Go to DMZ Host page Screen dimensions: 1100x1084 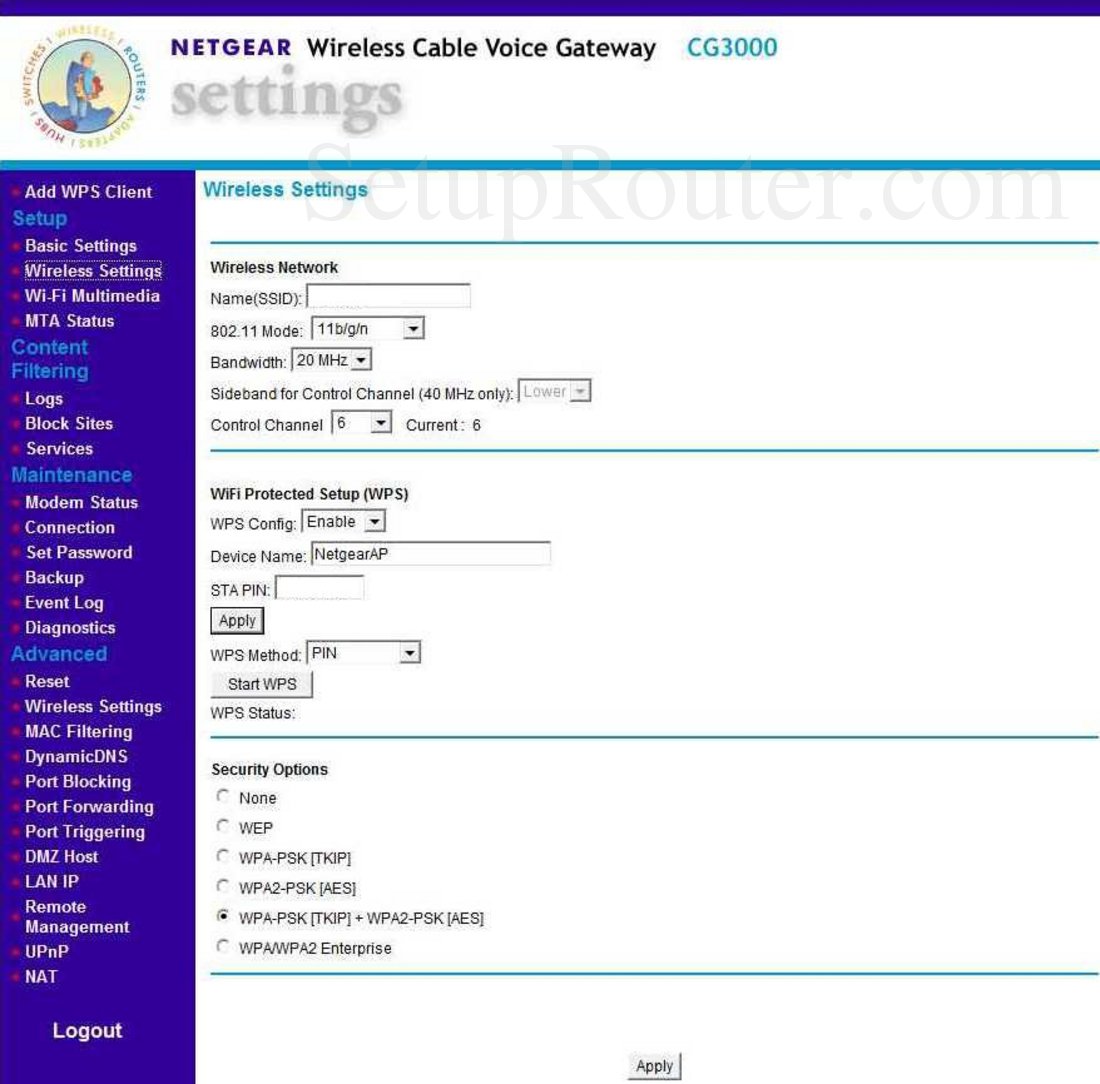[62, 857]
